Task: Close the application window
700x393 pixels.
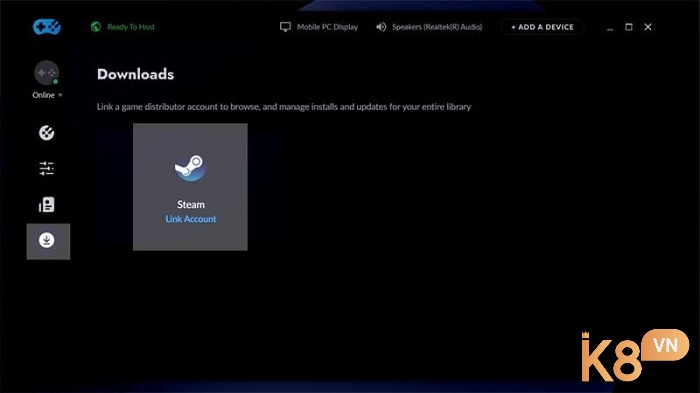Action: click(648, 27)
